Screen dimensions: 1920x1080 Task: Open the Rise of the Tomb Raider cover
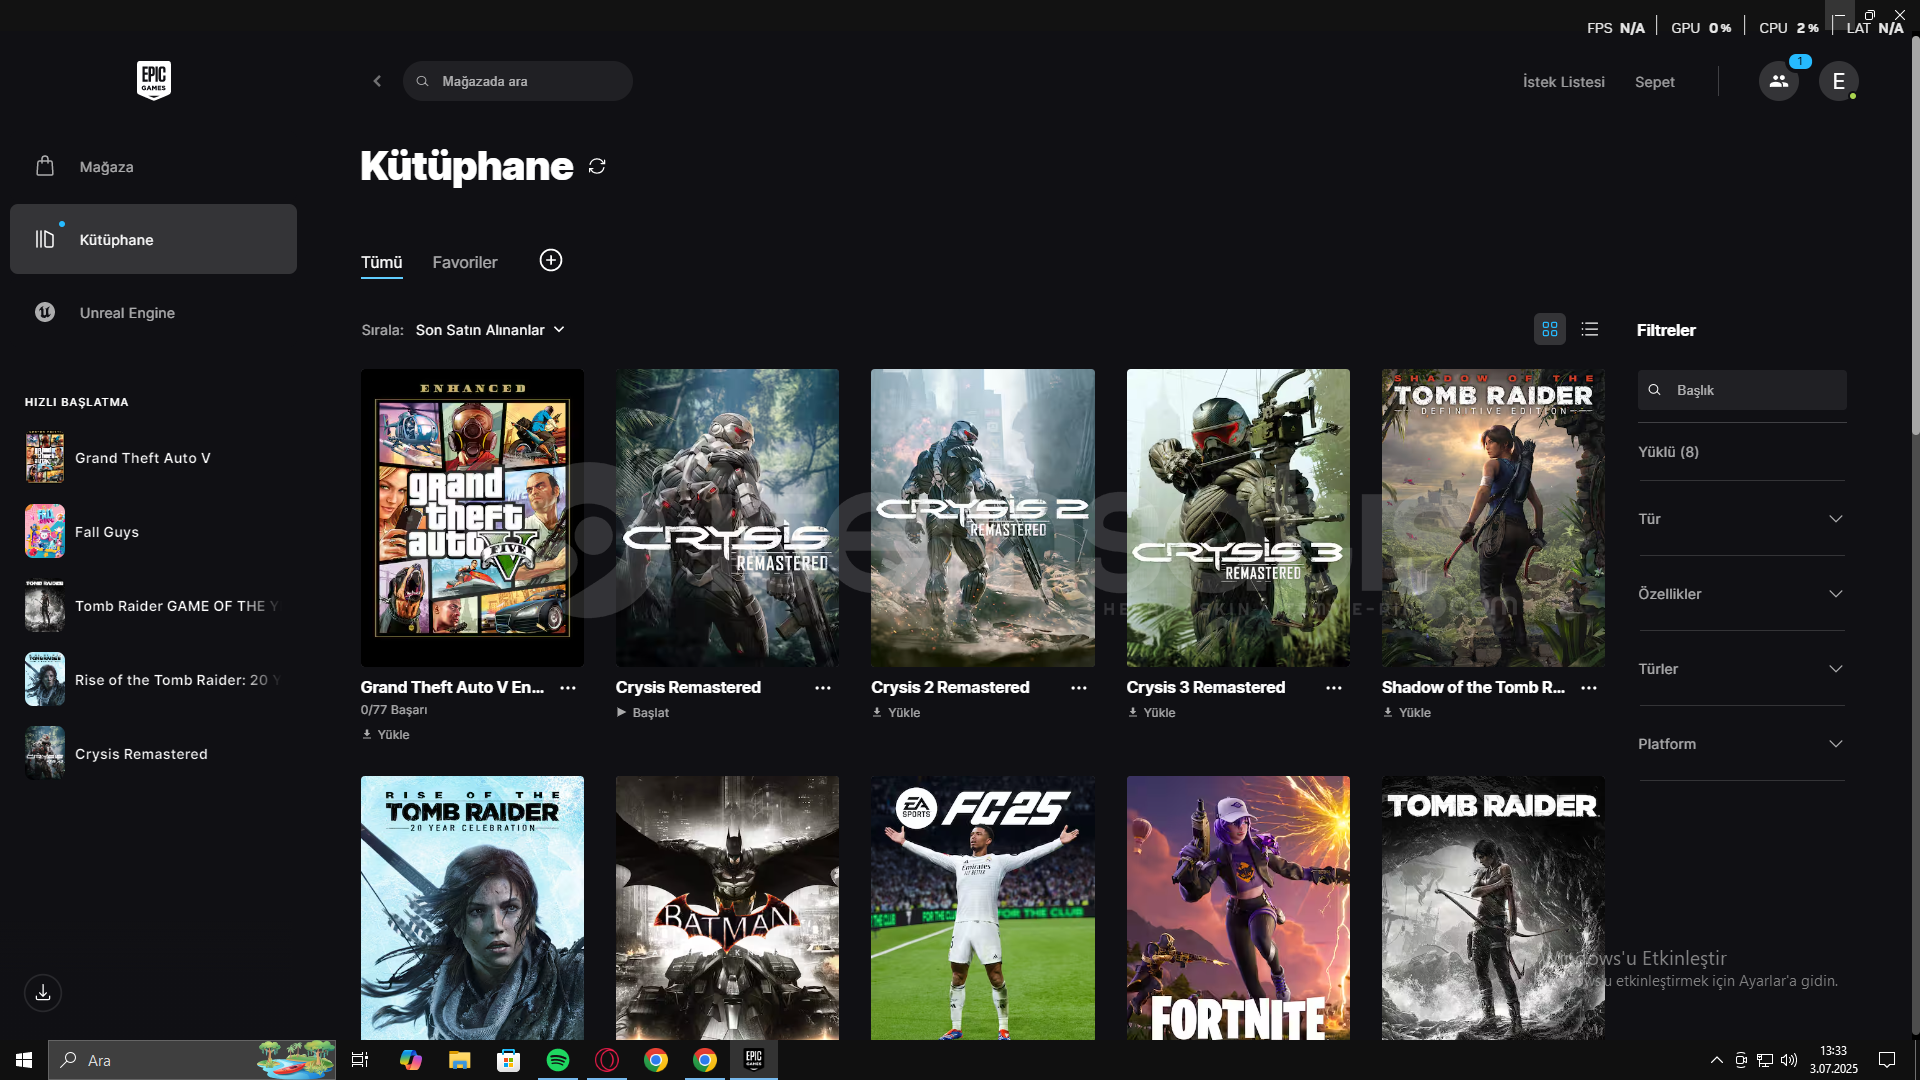472,908
